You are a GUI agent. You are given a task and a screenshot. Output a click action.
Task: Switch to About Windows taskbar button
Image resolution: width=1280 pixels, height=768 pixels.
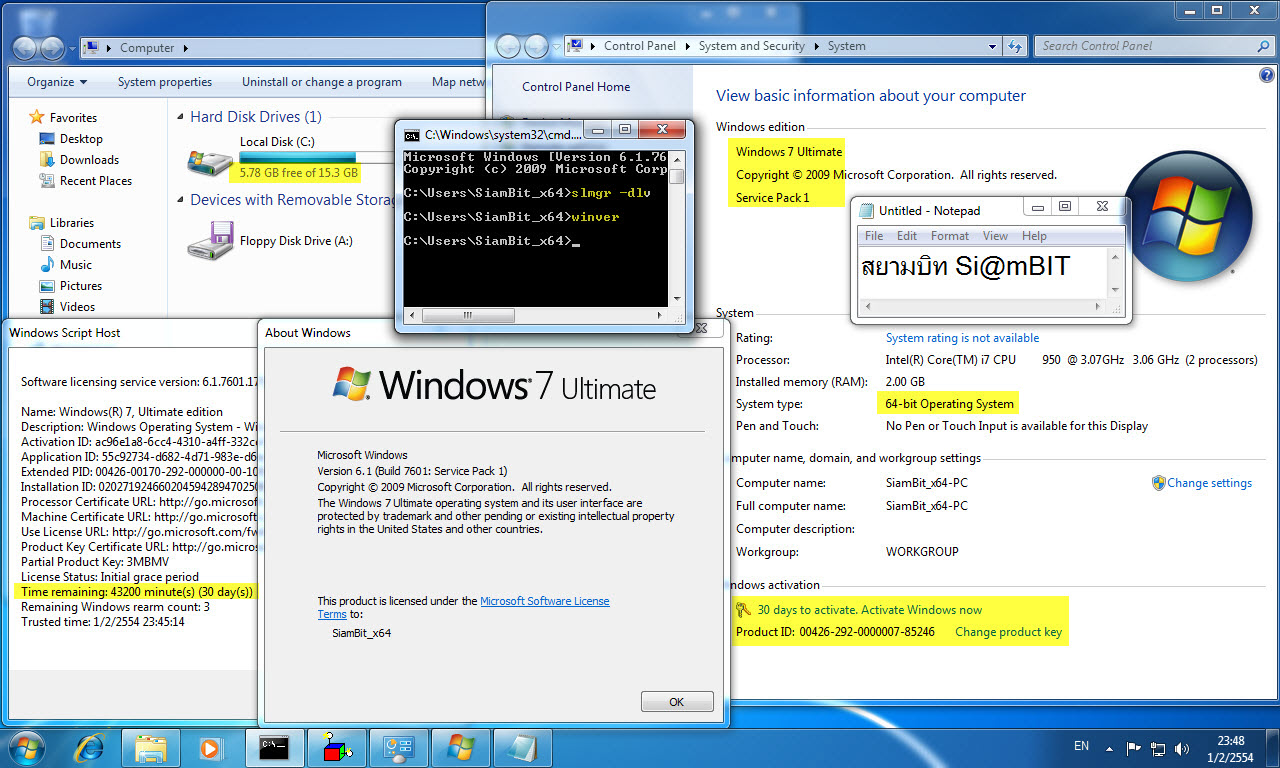pyautogui.click(x=461, y=747)
